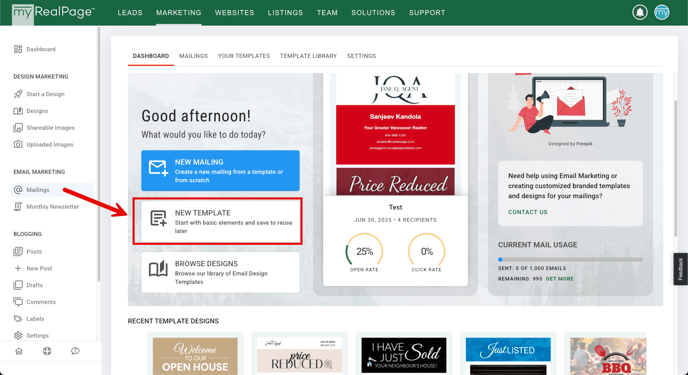
Task: Click the mail usage progress bar
Action: 570,260
